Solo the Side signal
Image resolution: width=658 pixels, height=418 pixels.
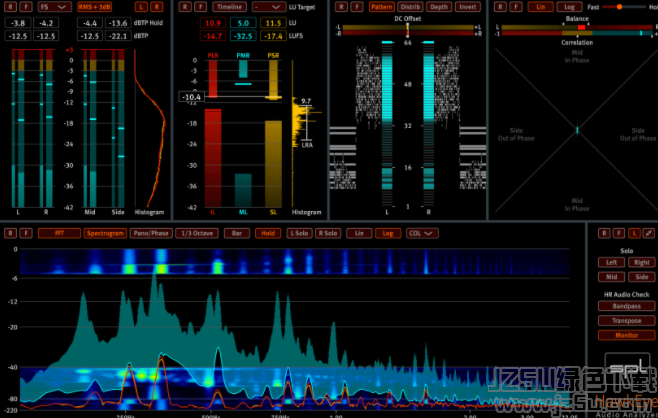click(x=642, y=277)
